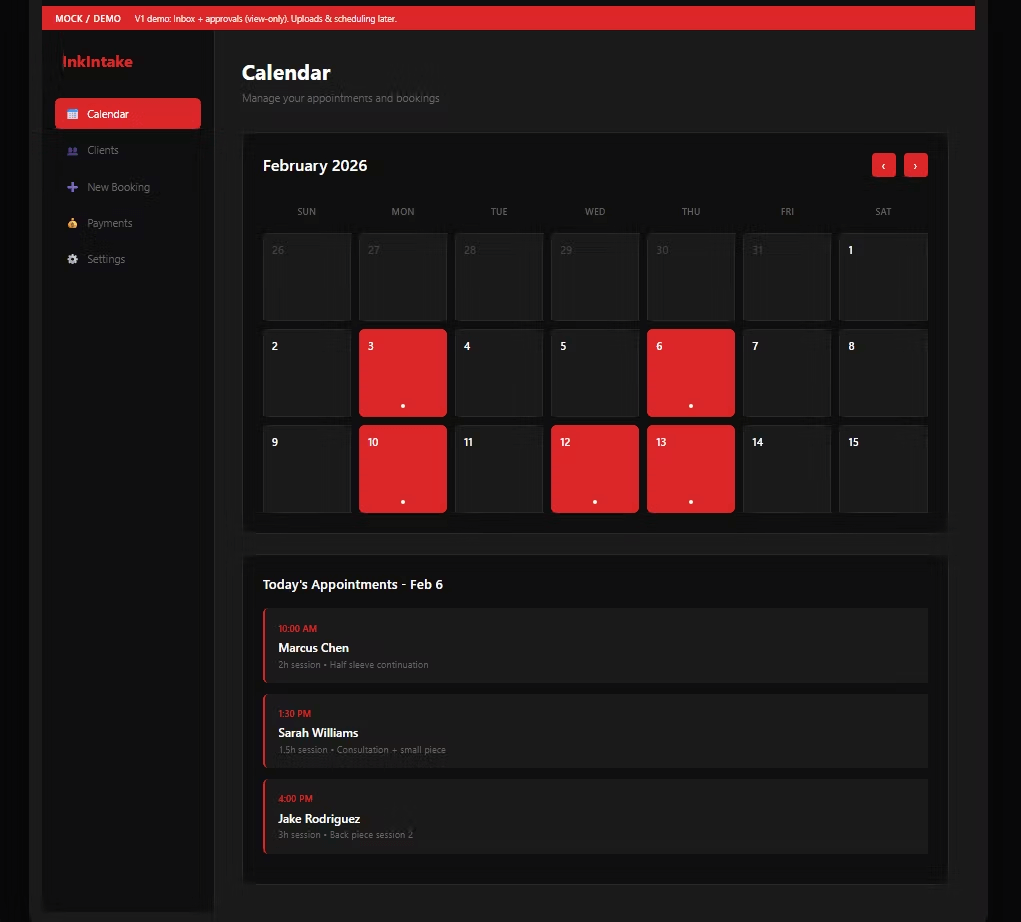Select February 6 booked day
The width and height of the screenshot is (1021, 922).
pyautogui.click(x=690, y=373)
